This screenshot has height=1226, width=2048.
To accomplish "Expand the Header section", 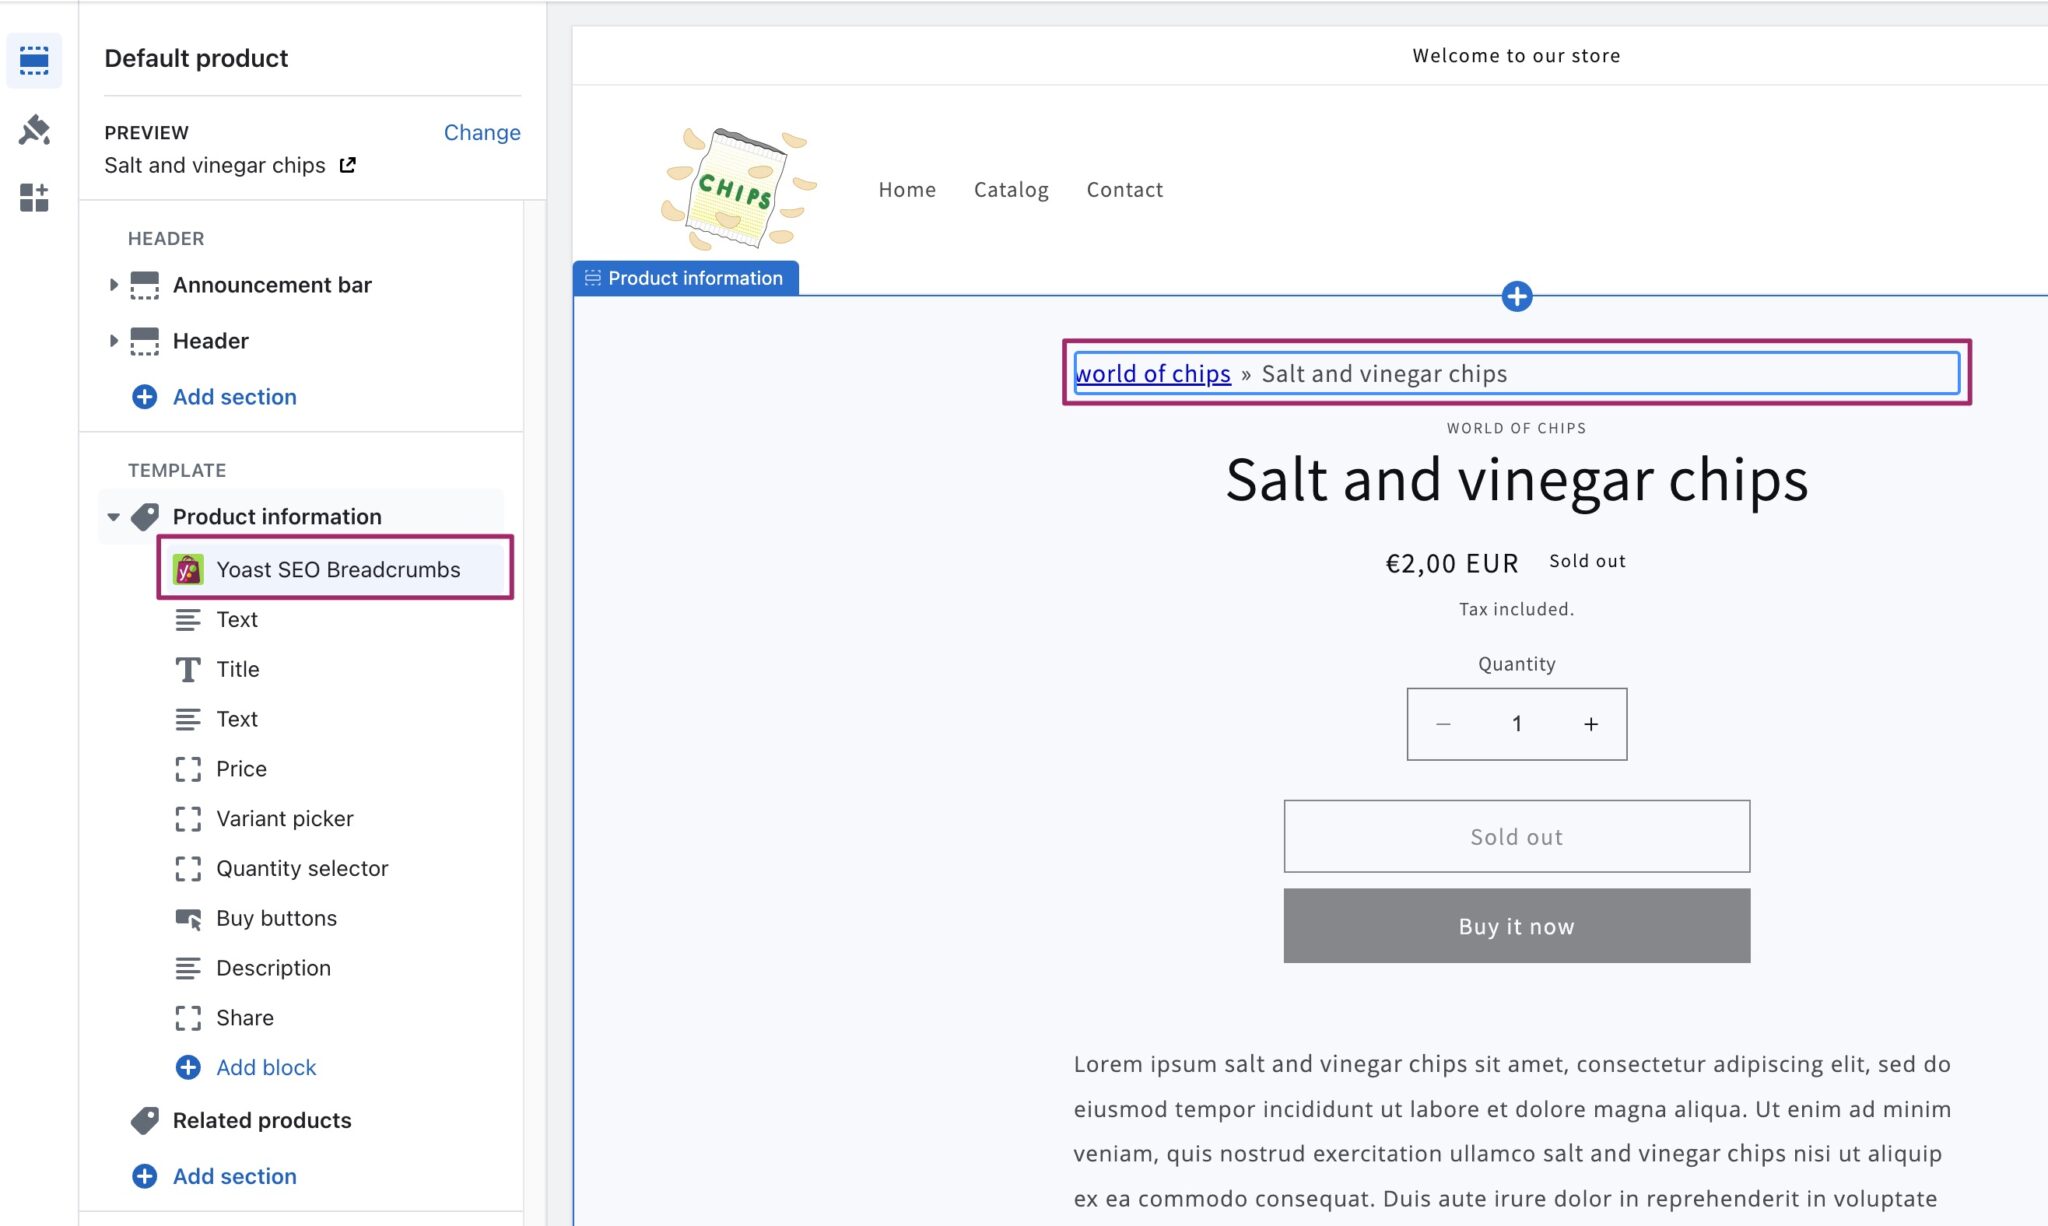I will (x=114, y=341).
